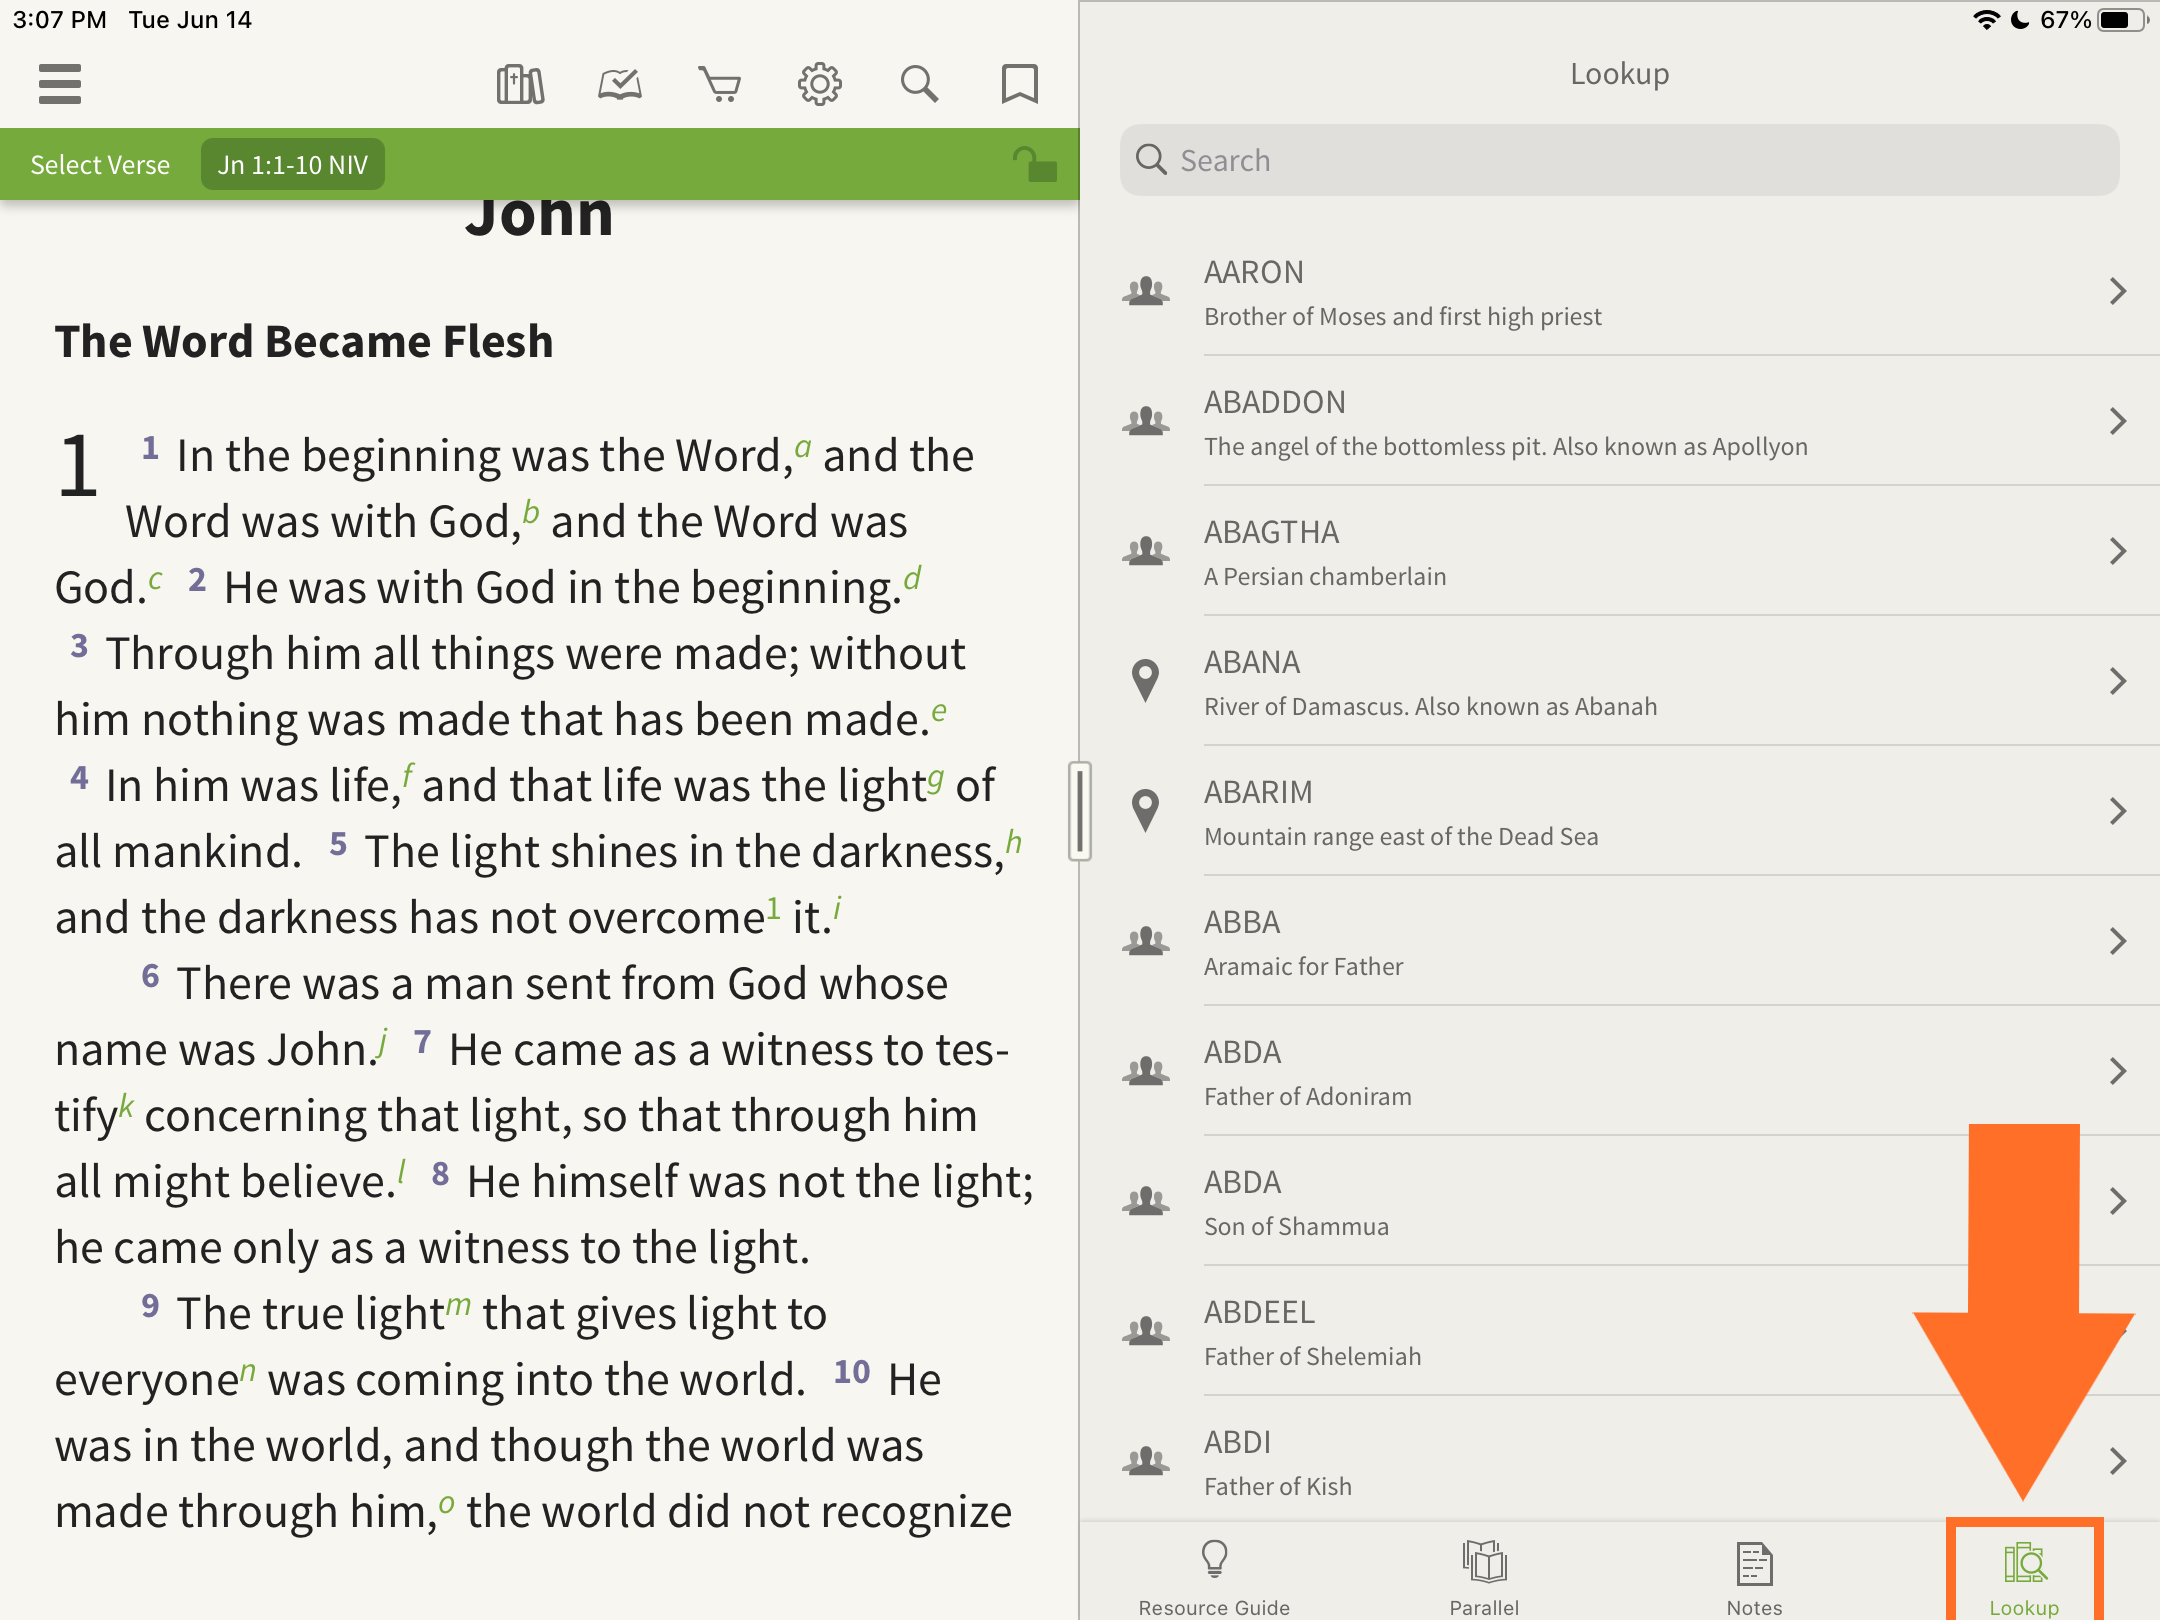Select the Lookup tab
Image resolution: width=2160 pixels, height=1620 pixels.
2024,1578
